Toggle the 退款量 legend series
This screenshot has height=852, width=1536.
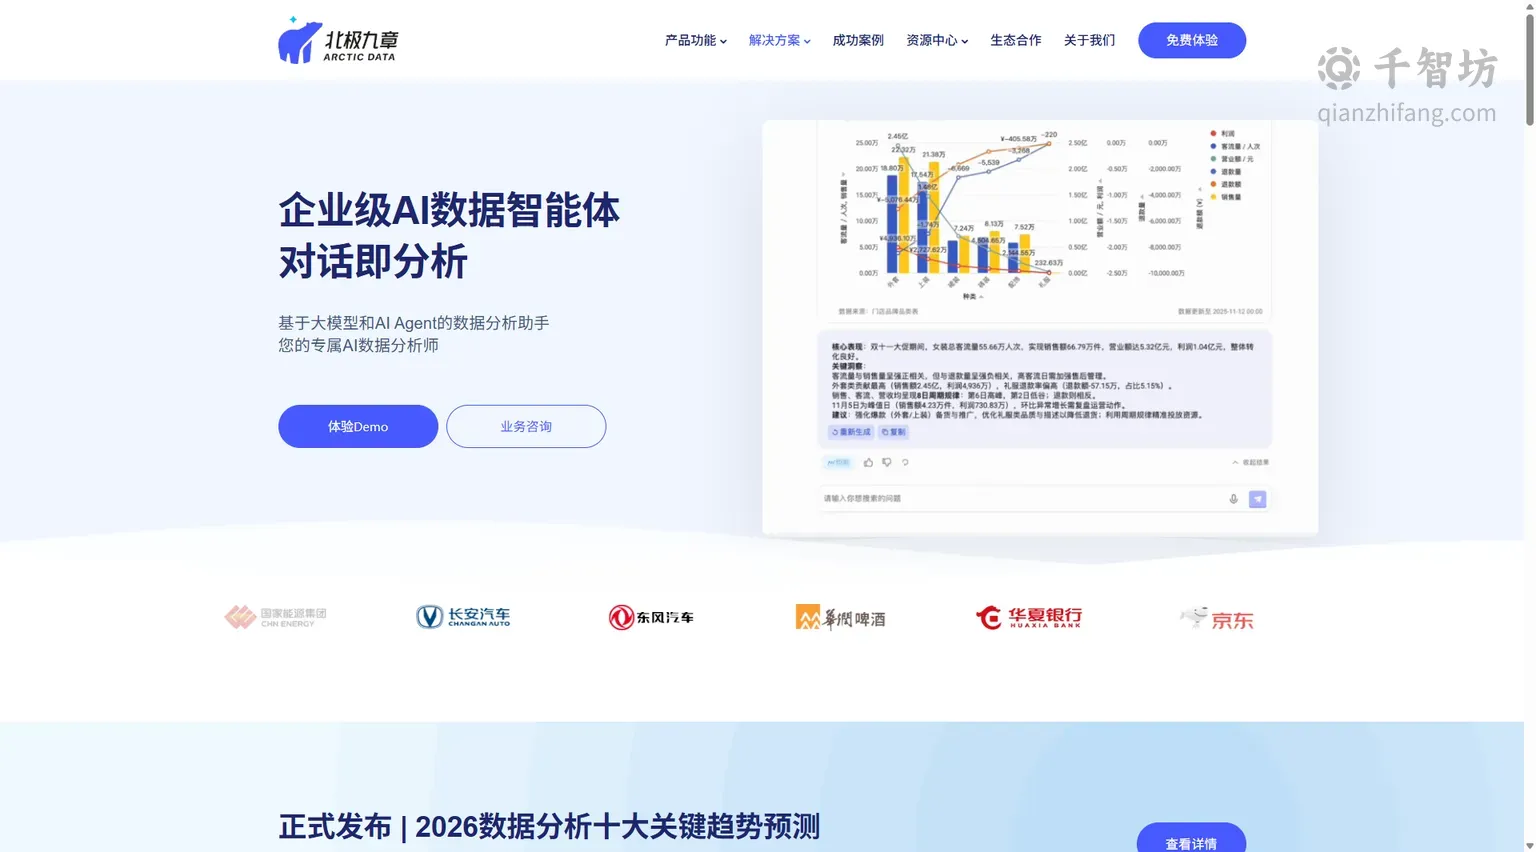click(1226, 171)
